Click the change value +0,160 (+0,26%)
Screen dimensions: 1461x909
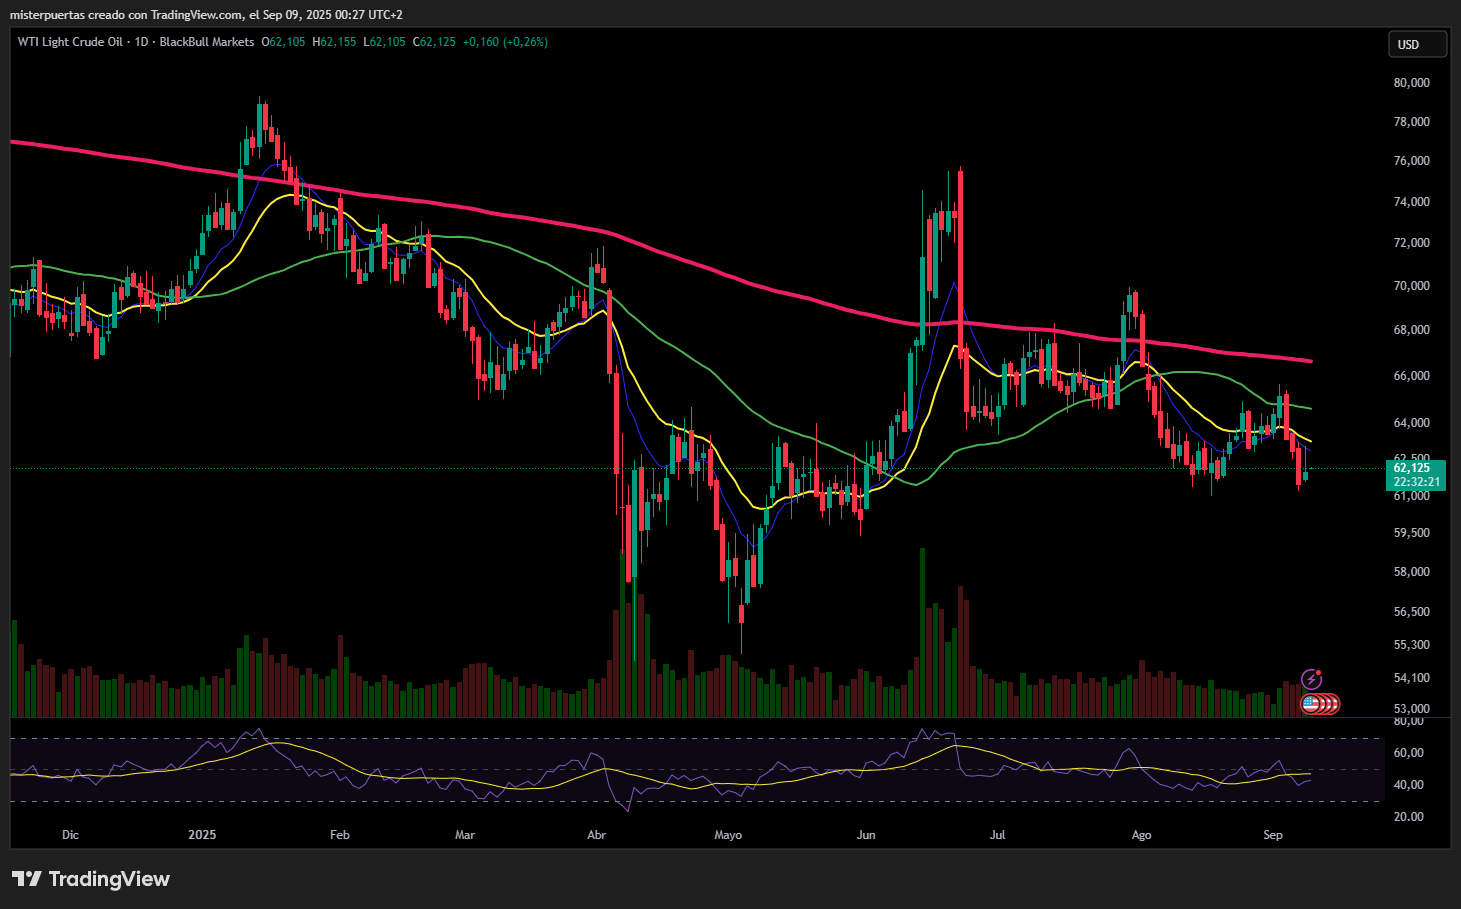[x=505, y=42]
